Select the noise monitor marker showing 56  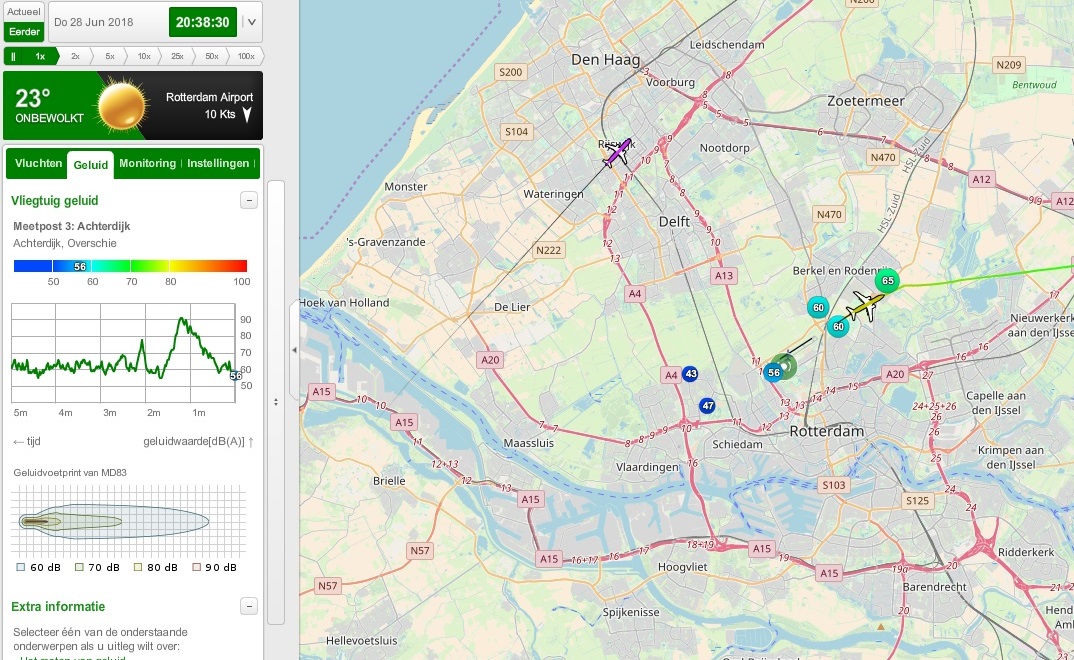773,372
